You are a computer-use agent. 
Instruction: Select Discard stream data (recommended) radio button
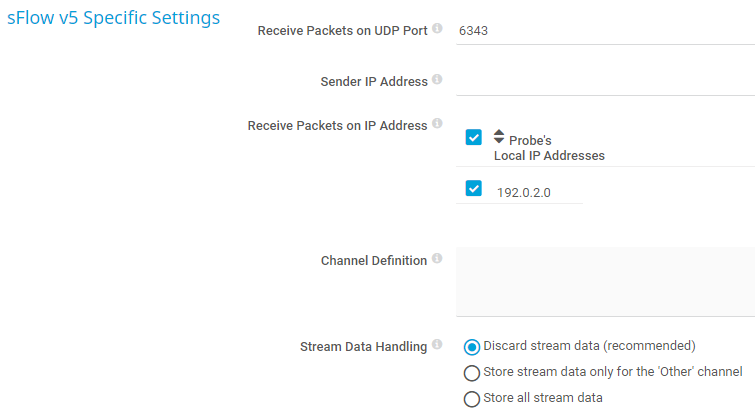(x=472, y=347)
